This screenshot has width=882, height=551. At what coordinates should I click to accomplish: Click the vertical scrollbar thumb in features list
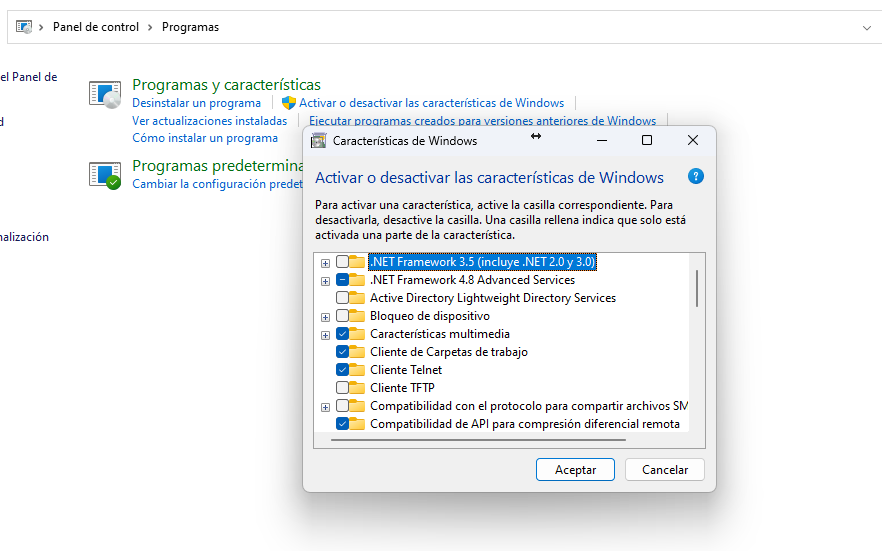click(x=696, y=288)
